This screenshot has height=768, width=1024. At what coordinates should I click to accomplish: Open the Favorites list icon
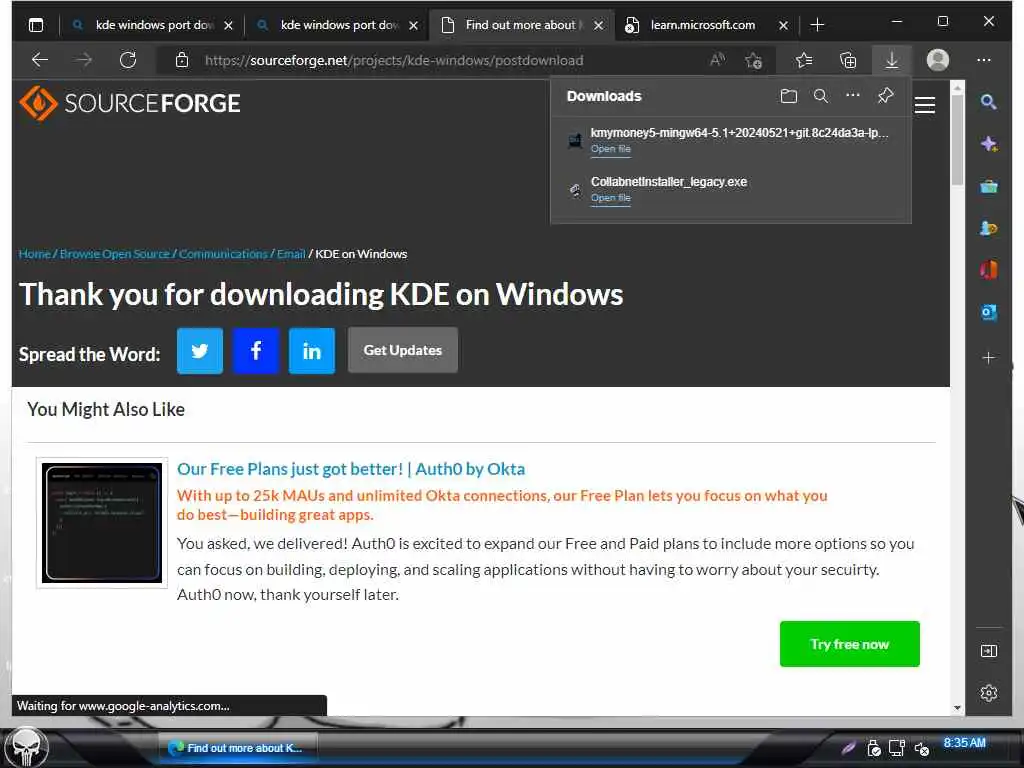tap(804, 60)
